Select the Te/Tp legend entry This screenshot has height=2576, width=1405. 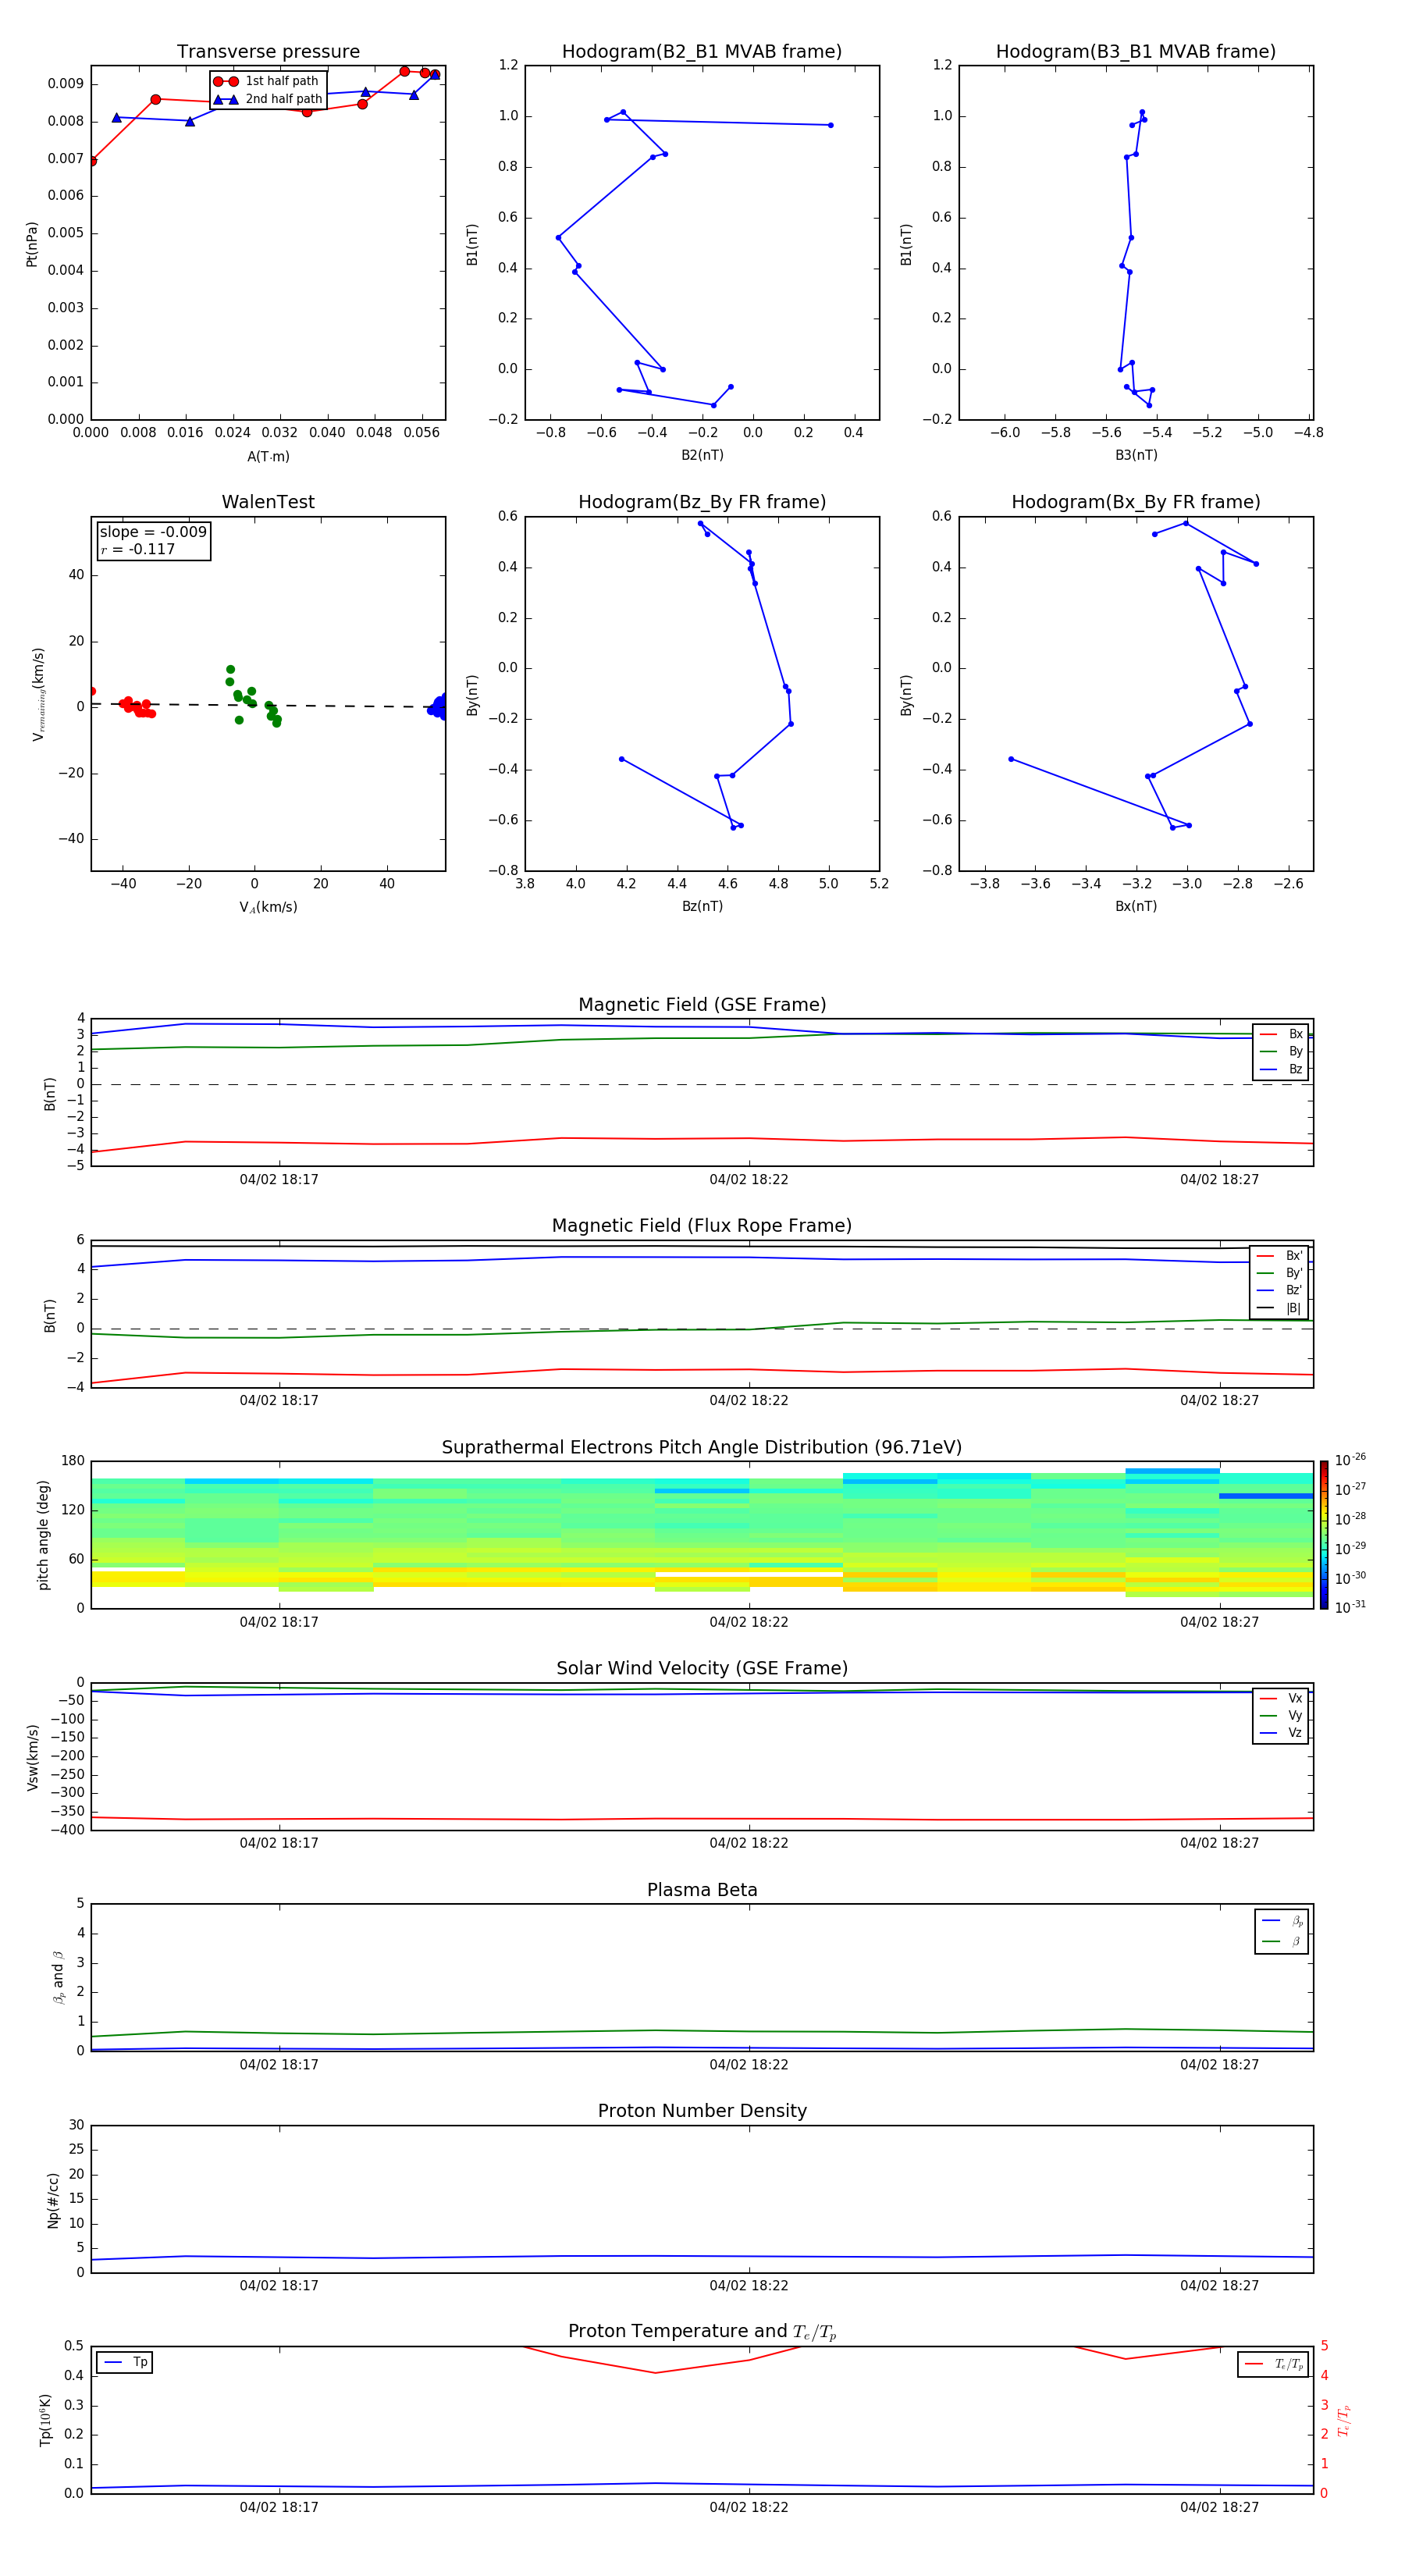pos(1272,2364)
